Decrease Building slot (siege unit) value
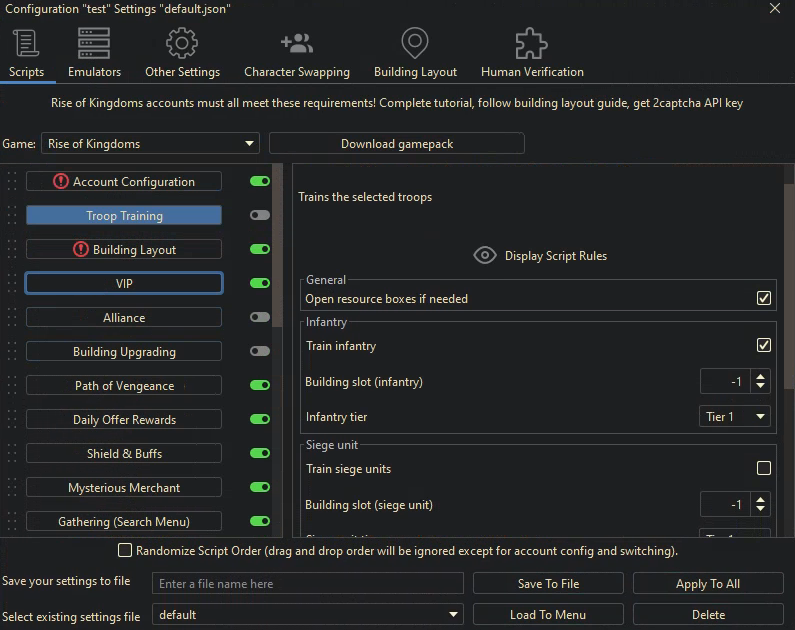 761,509
